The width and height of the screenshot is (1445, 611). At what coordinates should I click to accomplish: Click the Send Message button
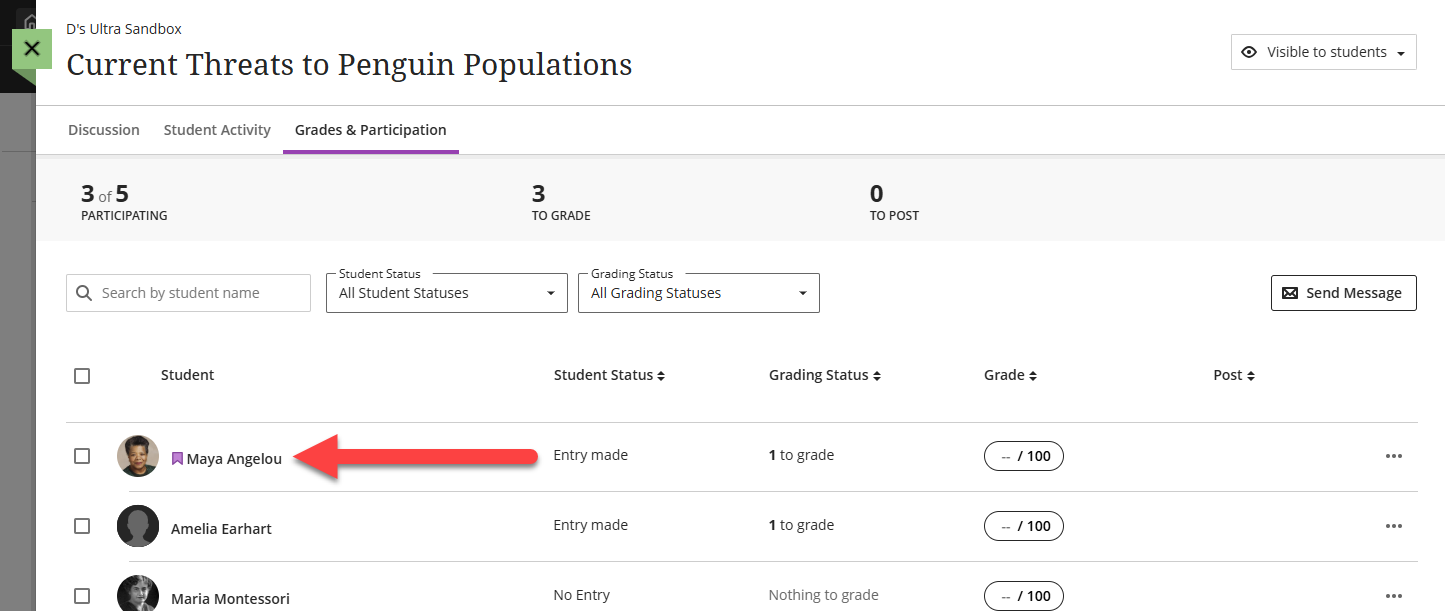pyautogui.click(x=1343, y=293)
